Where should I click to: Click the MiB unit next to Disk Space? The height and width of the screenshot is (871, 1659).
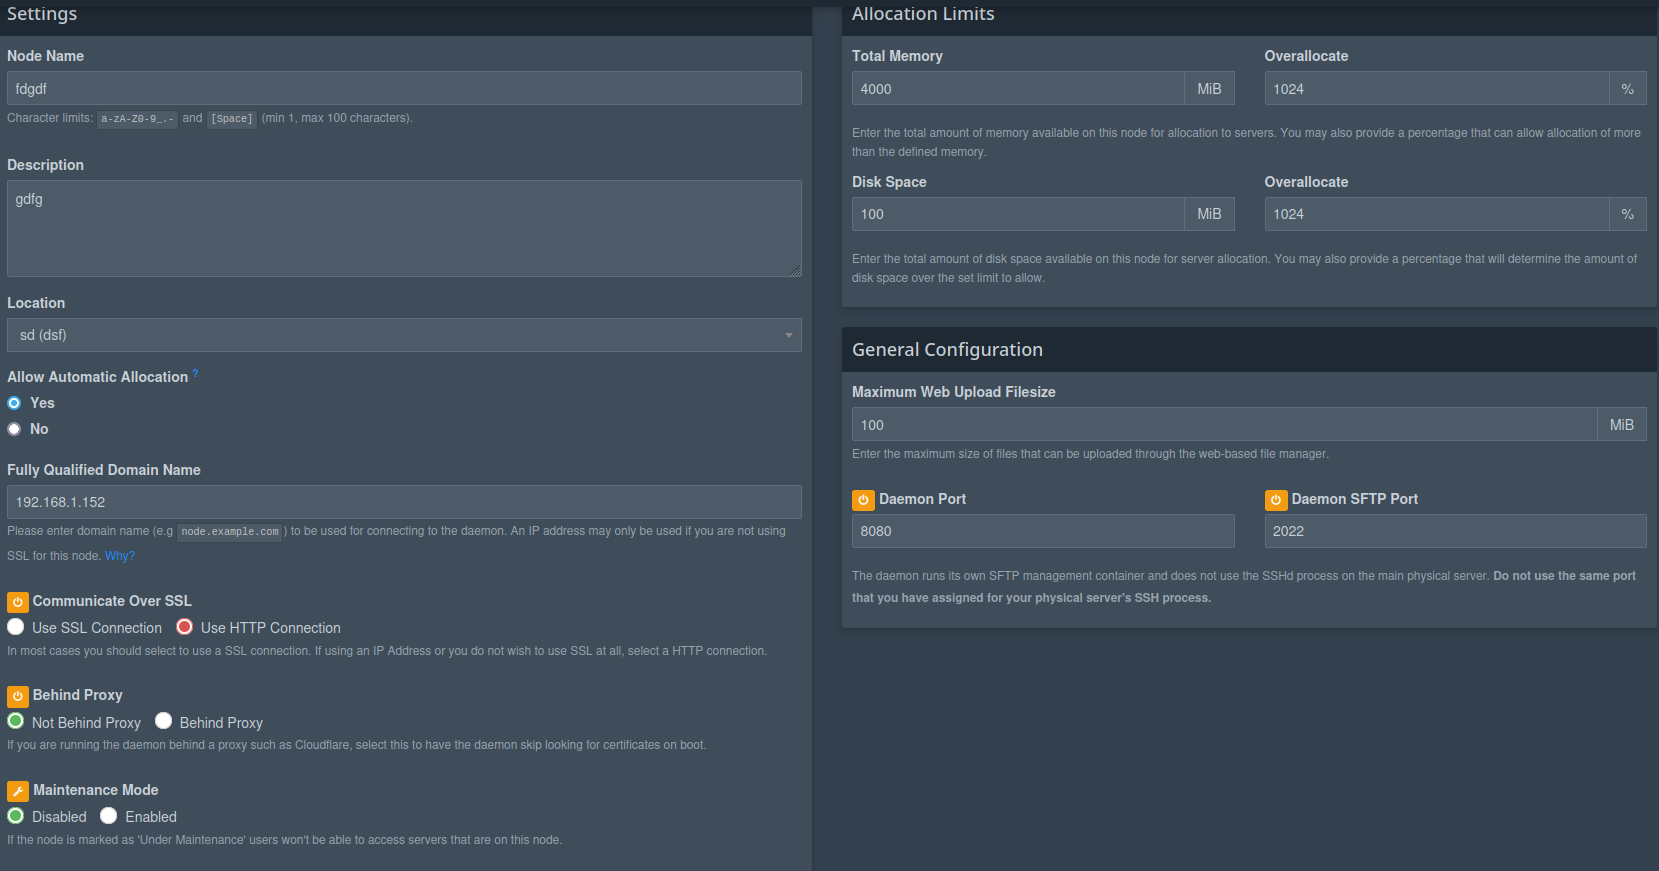(x=1210, y=214)
